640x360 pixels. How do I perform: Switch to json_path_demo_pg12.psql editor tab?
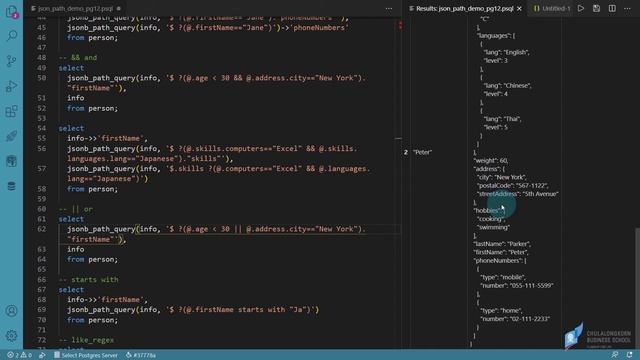pos(76,8)
